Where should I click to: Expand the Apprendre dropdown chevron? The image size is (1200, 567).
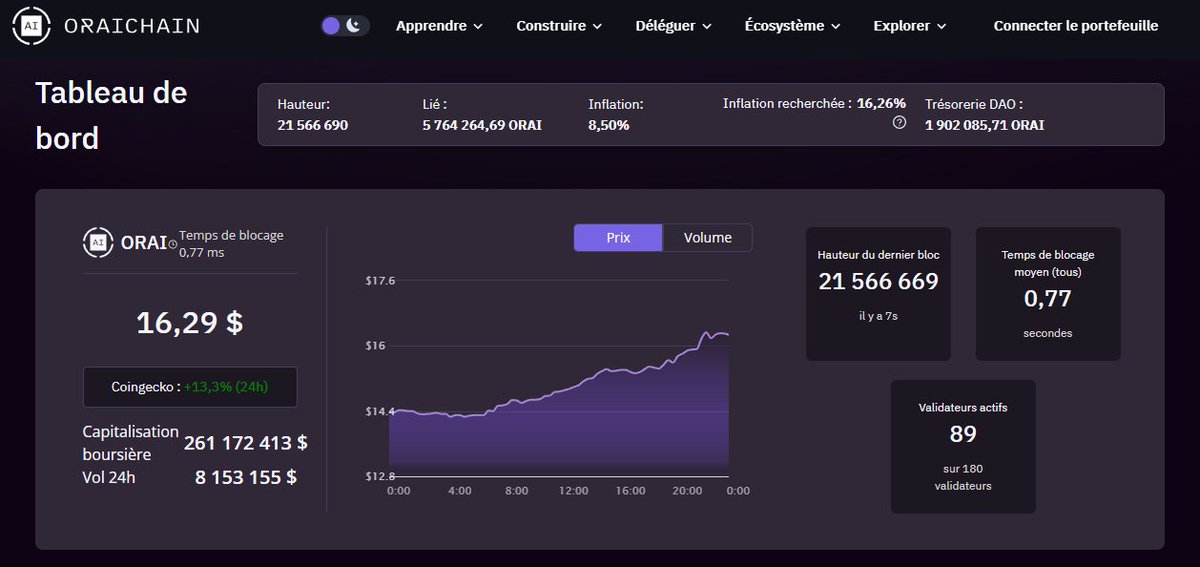tap(477, 27)
